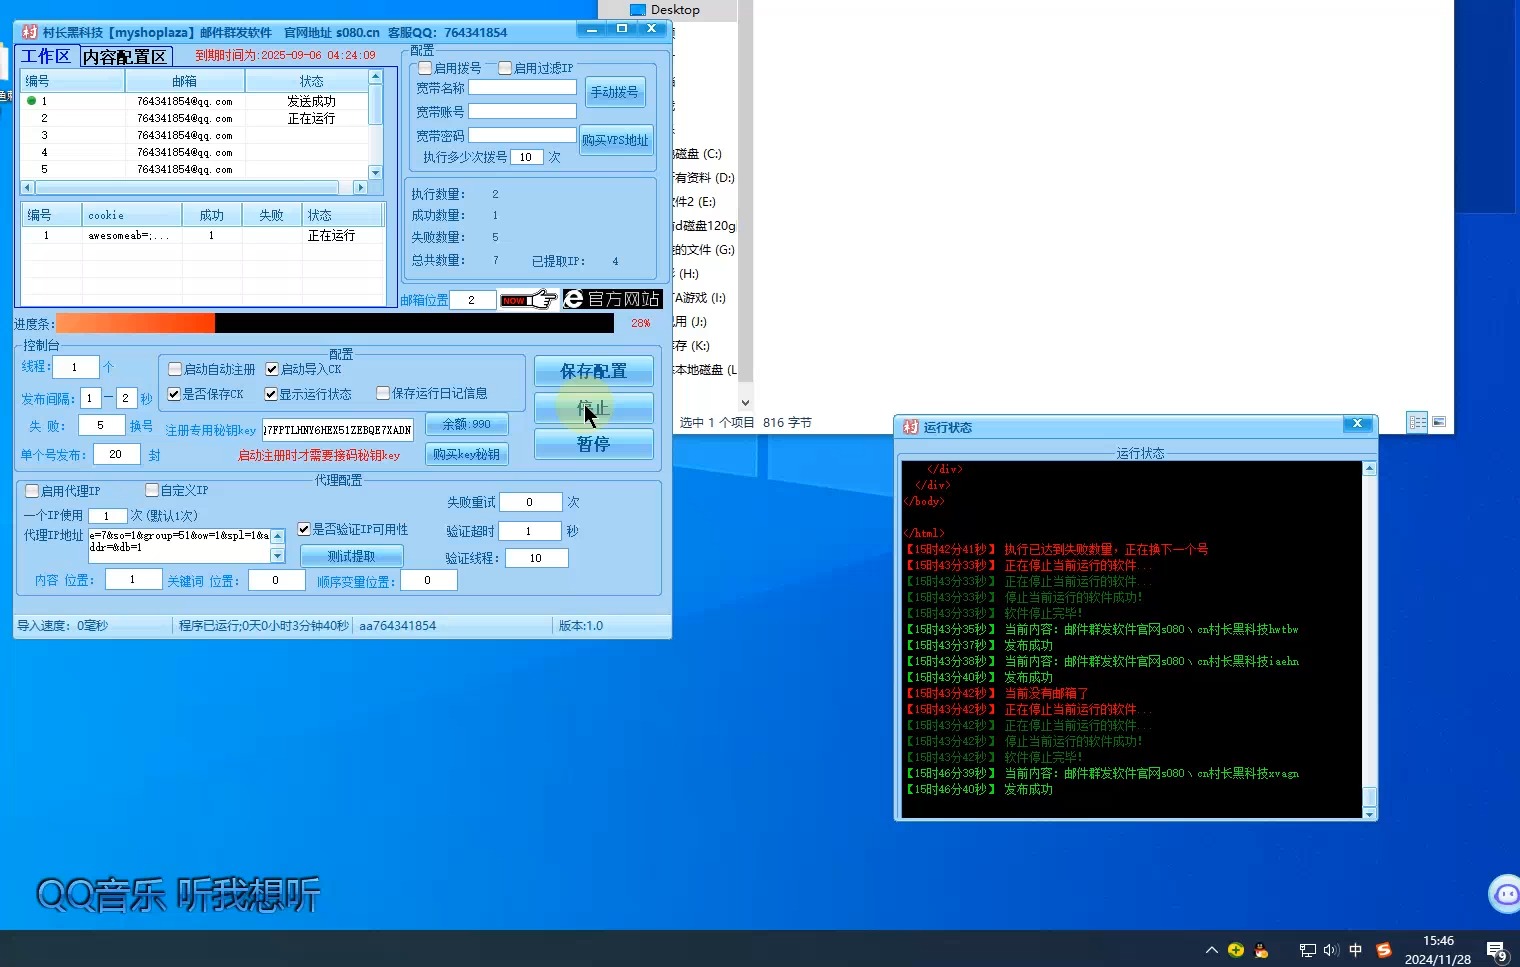Click the Sogou input method tray icon
The width and height of the screenshot is (1520, 967).
tap(1384, 950)
